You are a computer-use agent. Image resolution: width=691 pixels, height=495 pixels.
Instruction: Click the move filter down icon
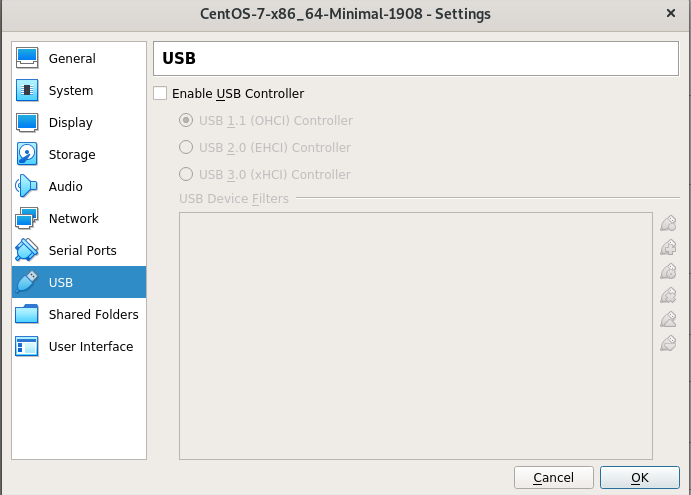(x=668, y=343)
